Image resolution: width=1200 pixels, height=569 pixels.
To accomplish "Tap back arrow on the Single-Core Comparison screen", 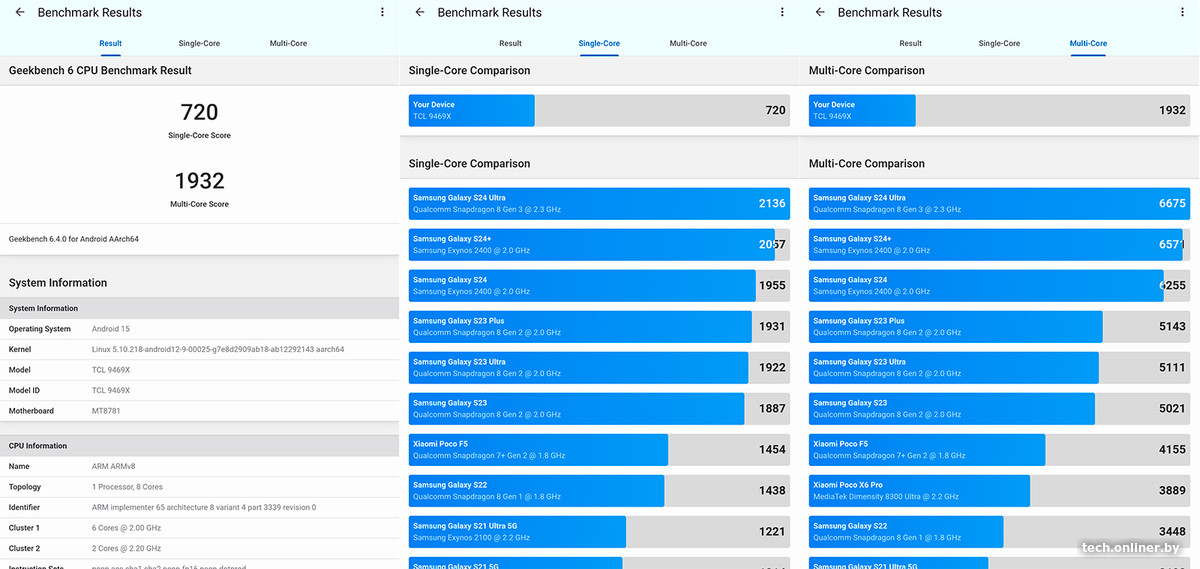I will coord(420,12).
